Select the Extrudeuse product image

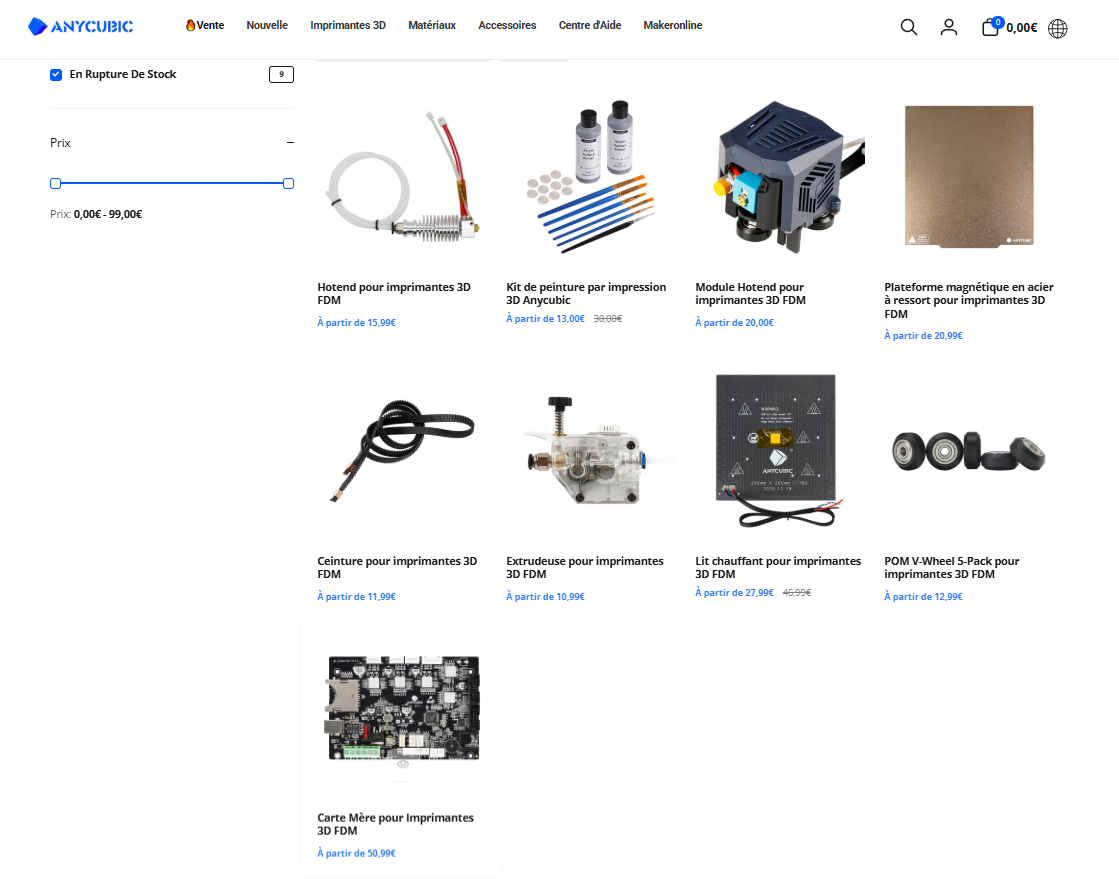[x=590, y=452]
